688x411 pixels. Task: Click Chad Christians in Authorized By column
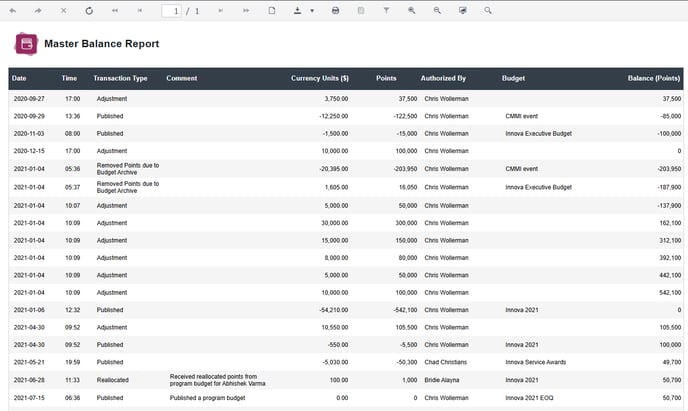click(x=446, y=362)
